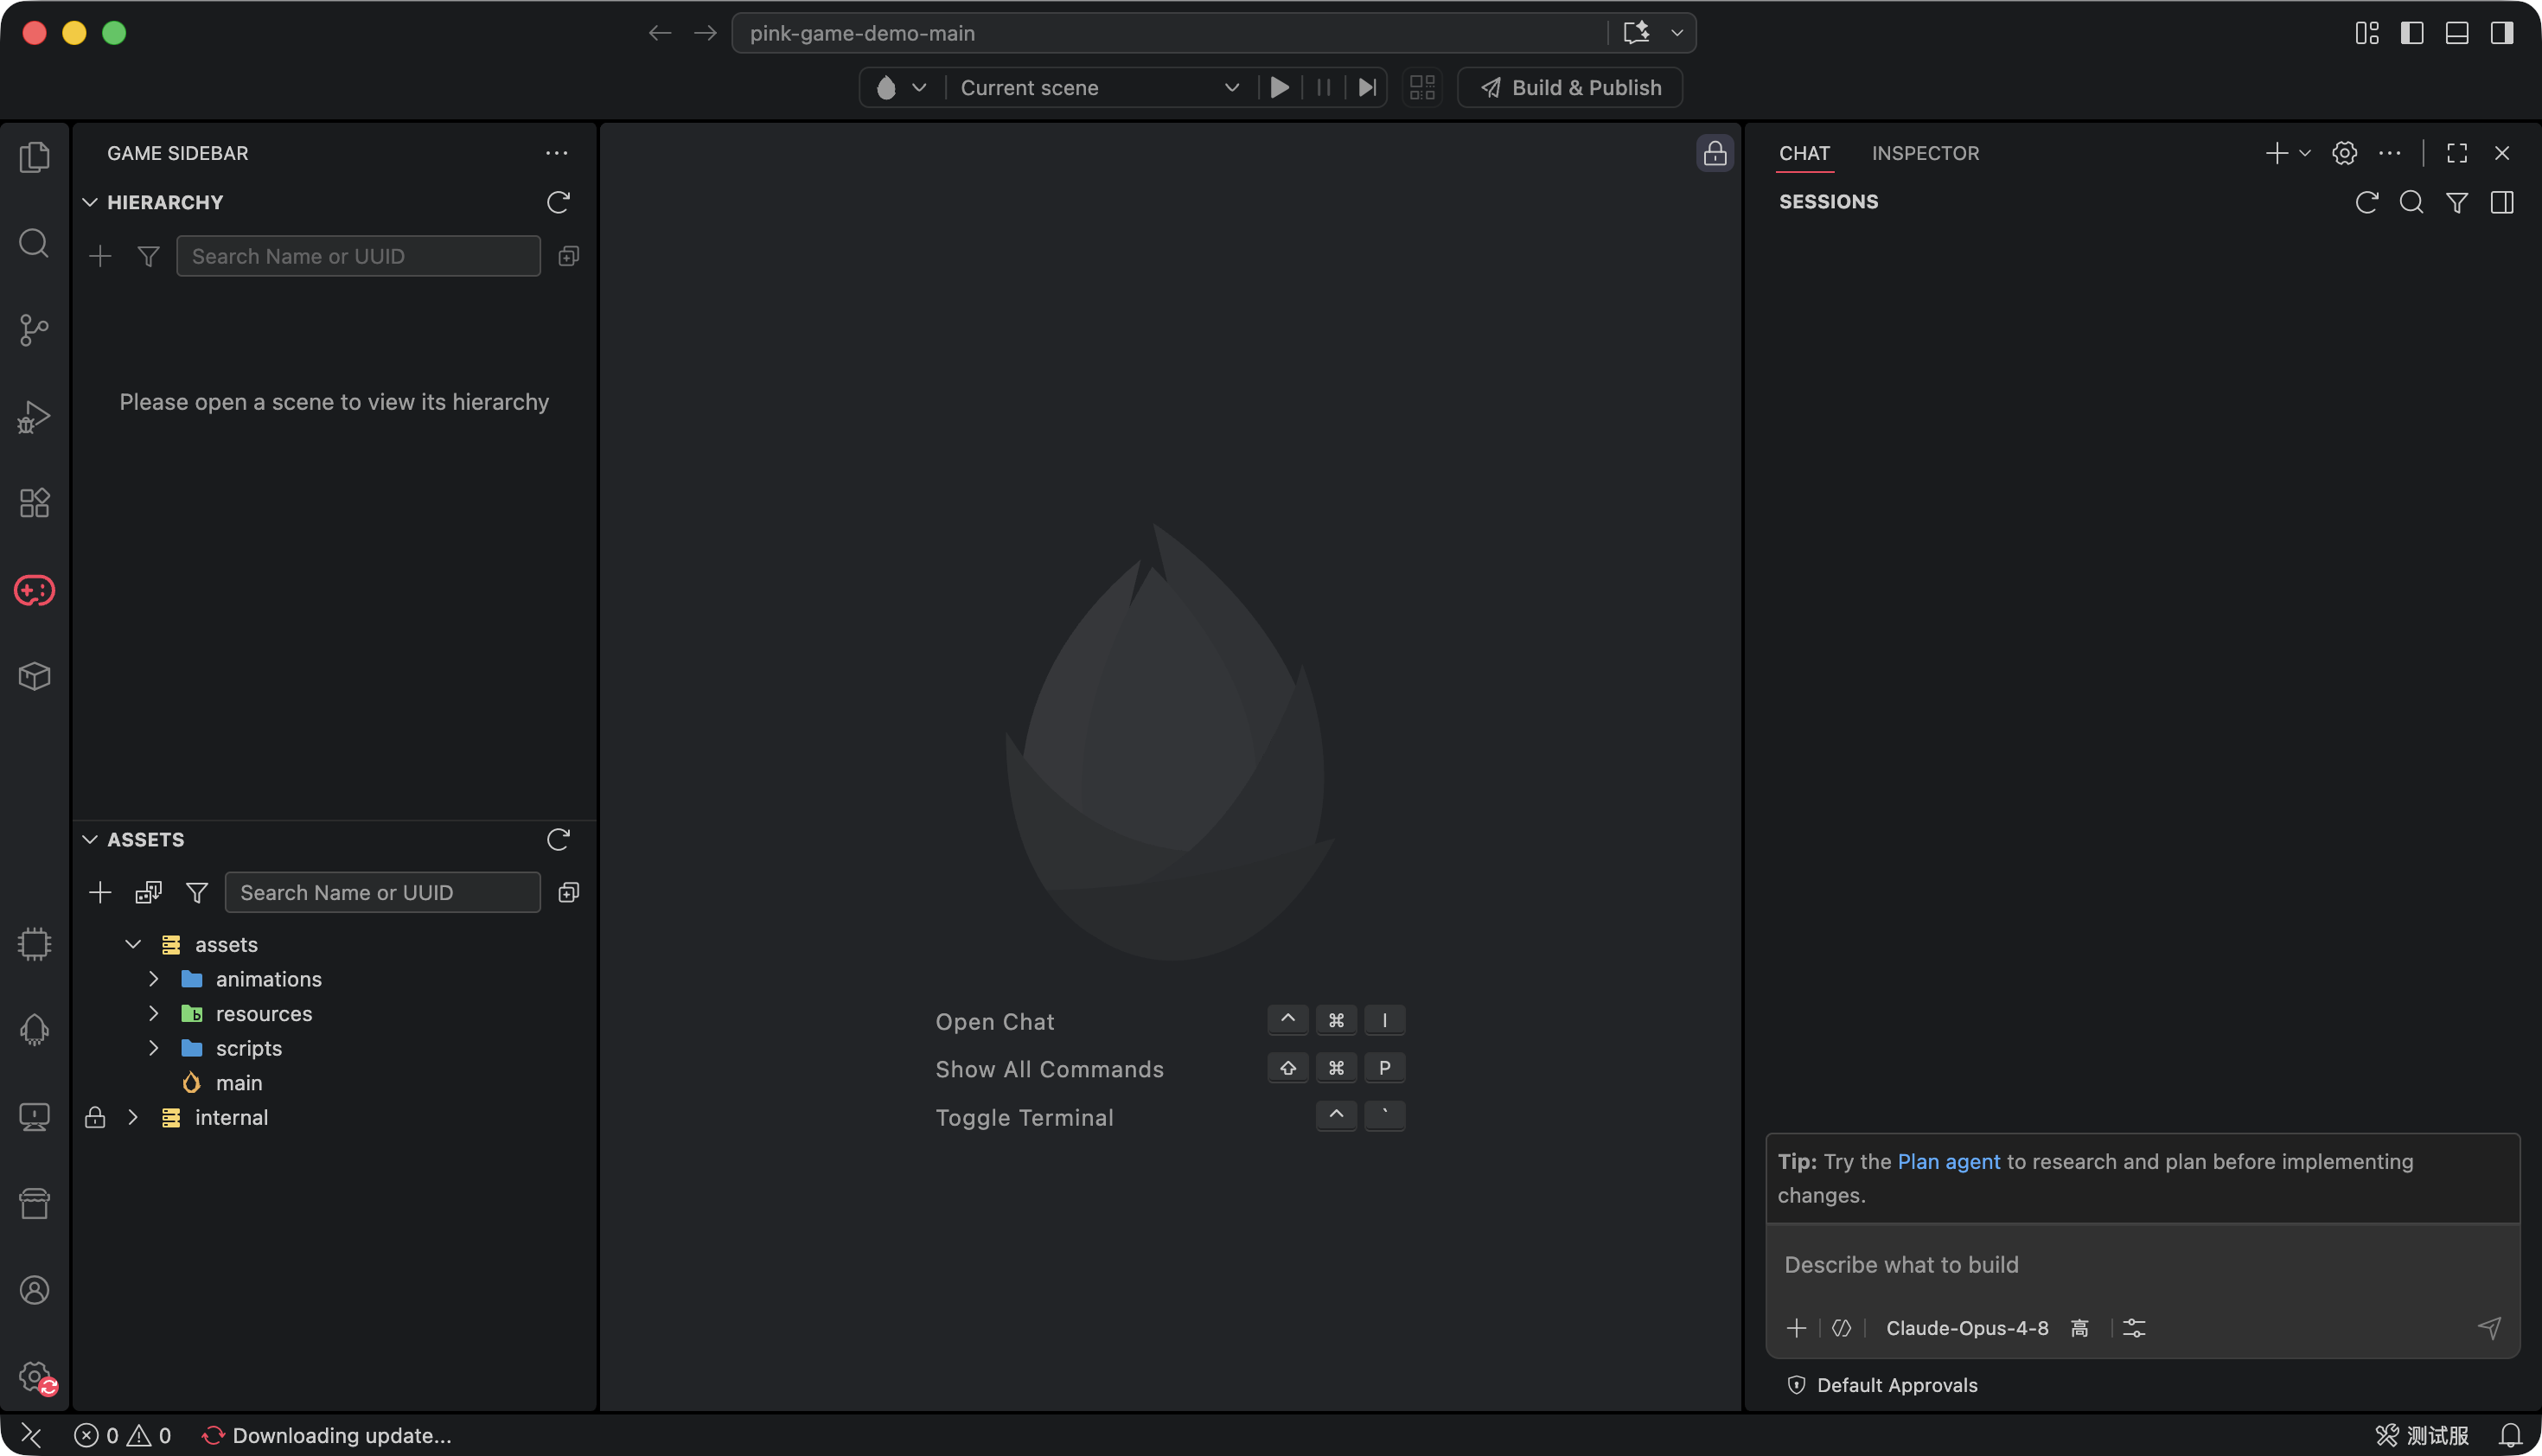Viewport: 2542px width, 1456px height.
Task: Open the Run and Debug view
Action: point(34,416)
